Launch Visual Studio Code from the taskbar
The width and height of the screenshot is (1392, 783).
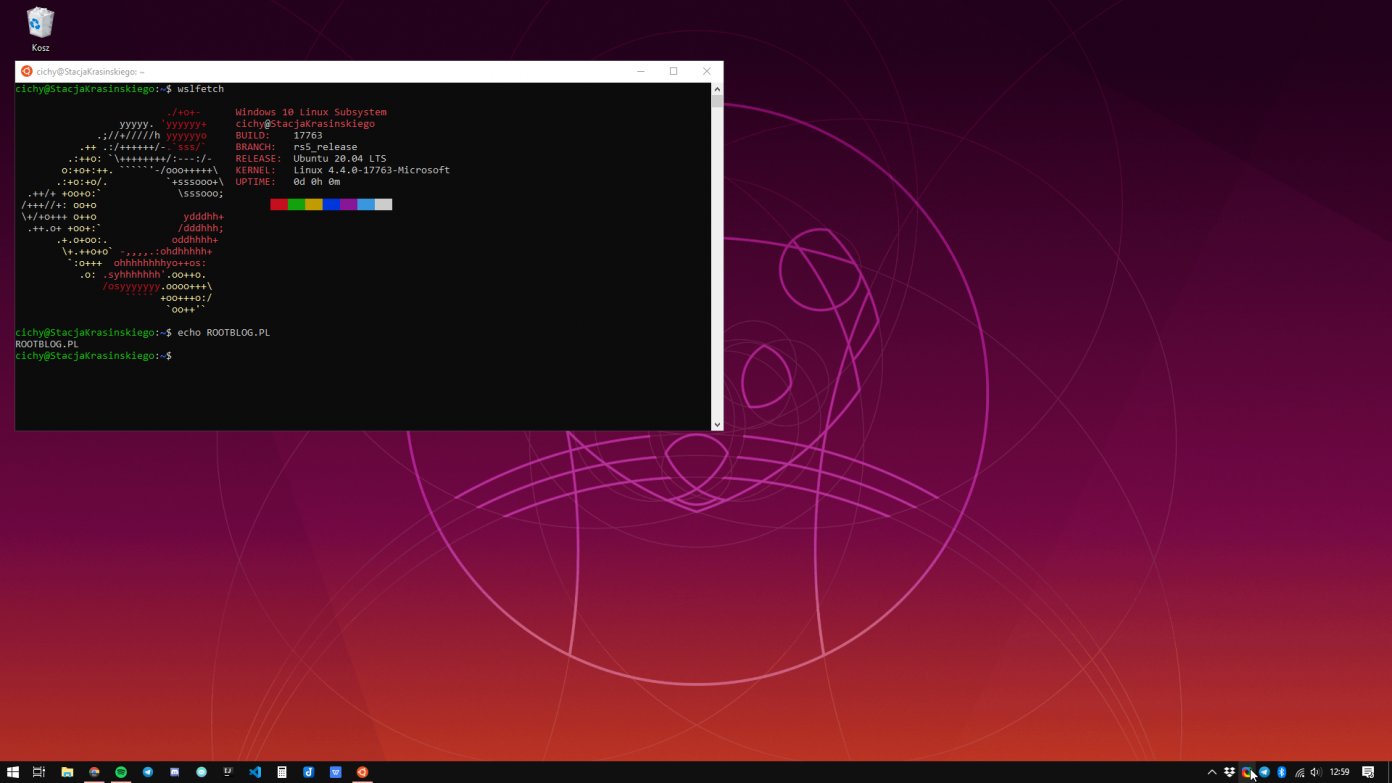coord(255,772)
